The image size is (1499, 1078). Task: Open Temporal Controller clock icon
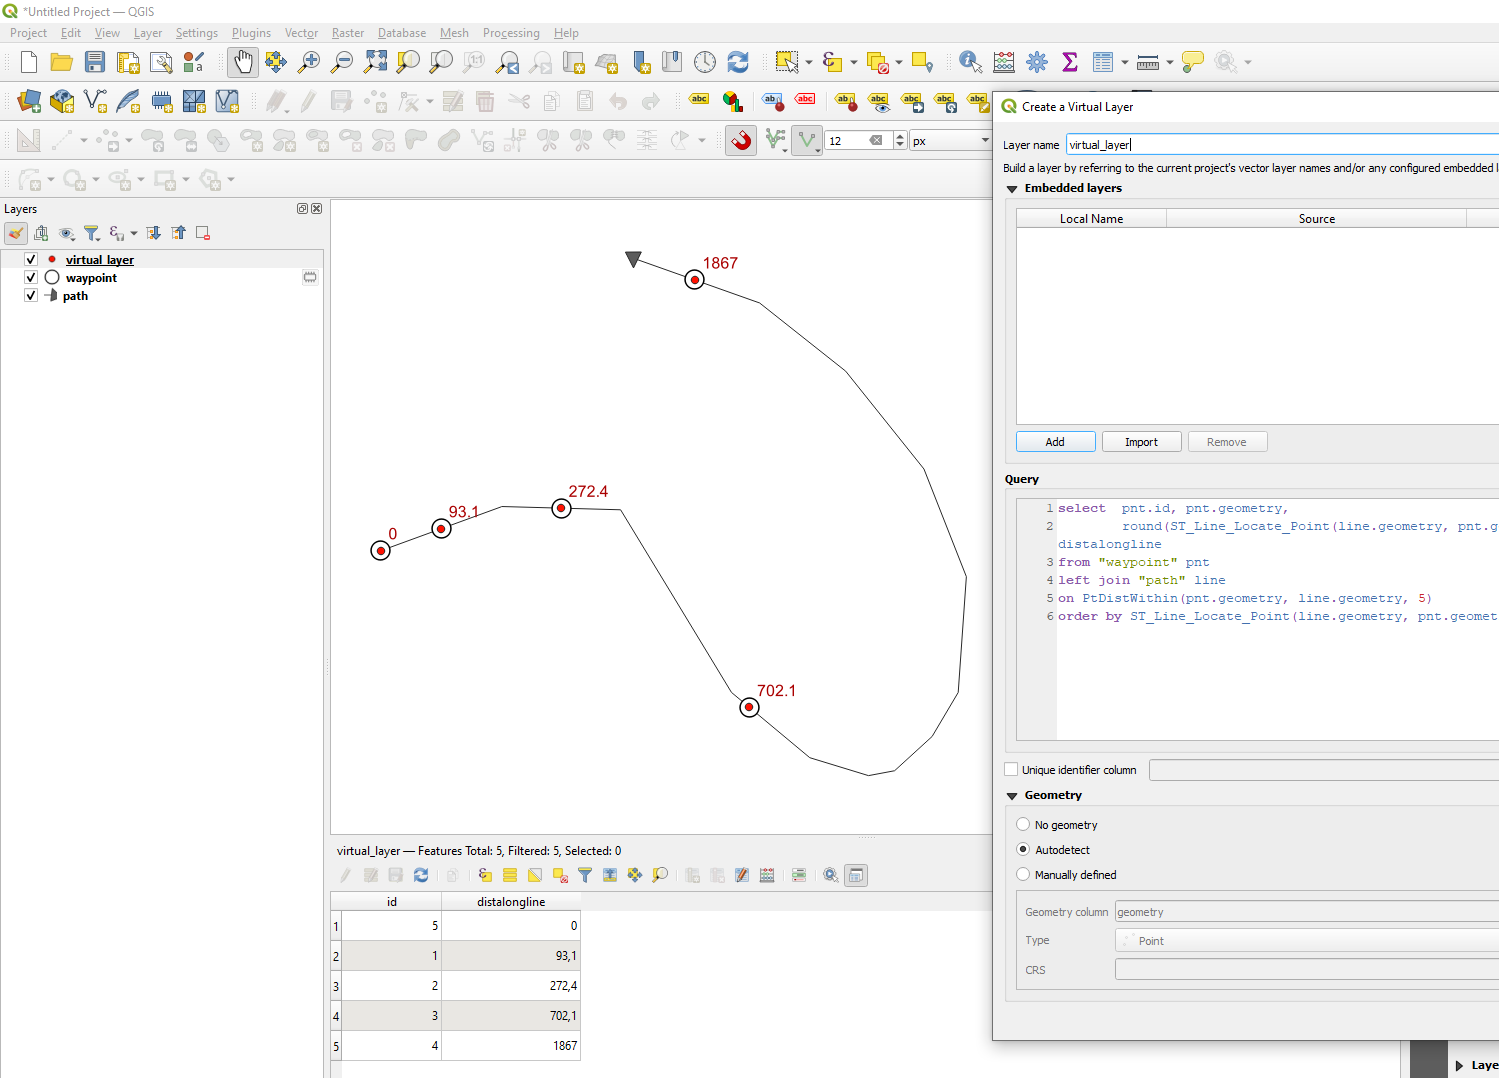[705, 62]
